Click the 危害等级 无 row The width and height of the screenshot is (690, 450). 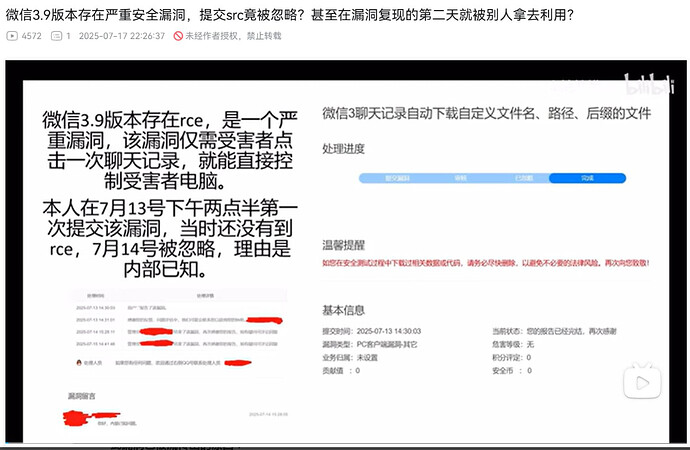coord(513,344)
